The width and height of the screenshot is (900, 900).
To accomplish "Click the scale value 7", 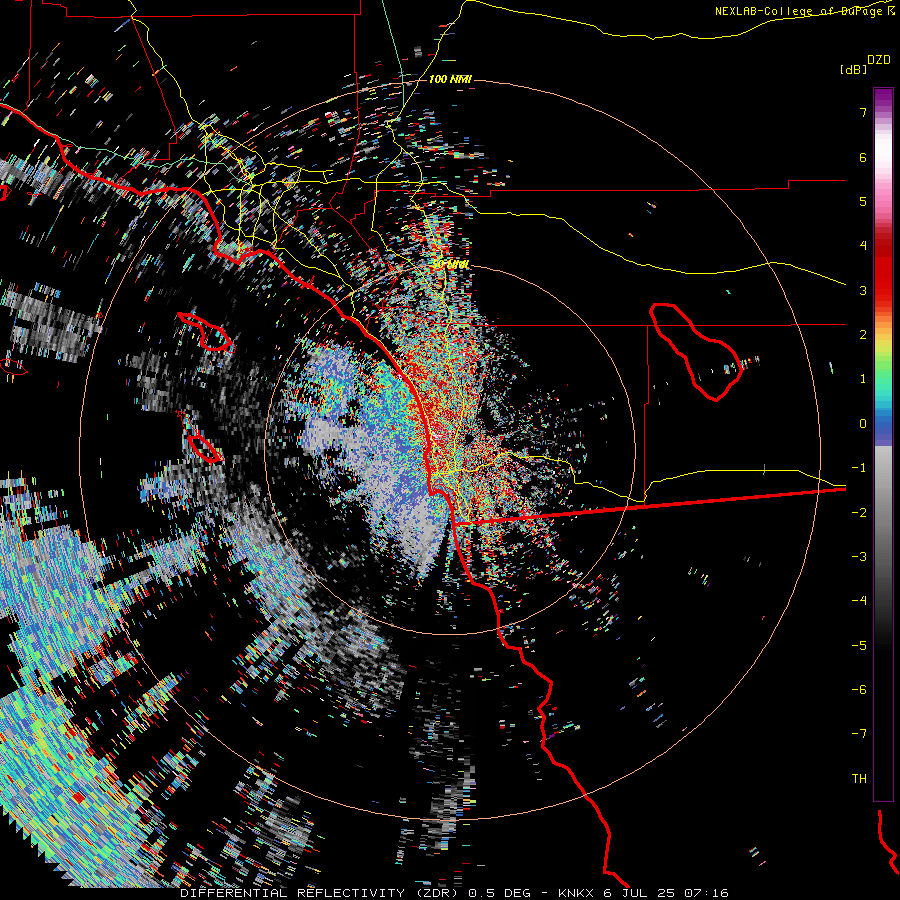I will 863,112.
